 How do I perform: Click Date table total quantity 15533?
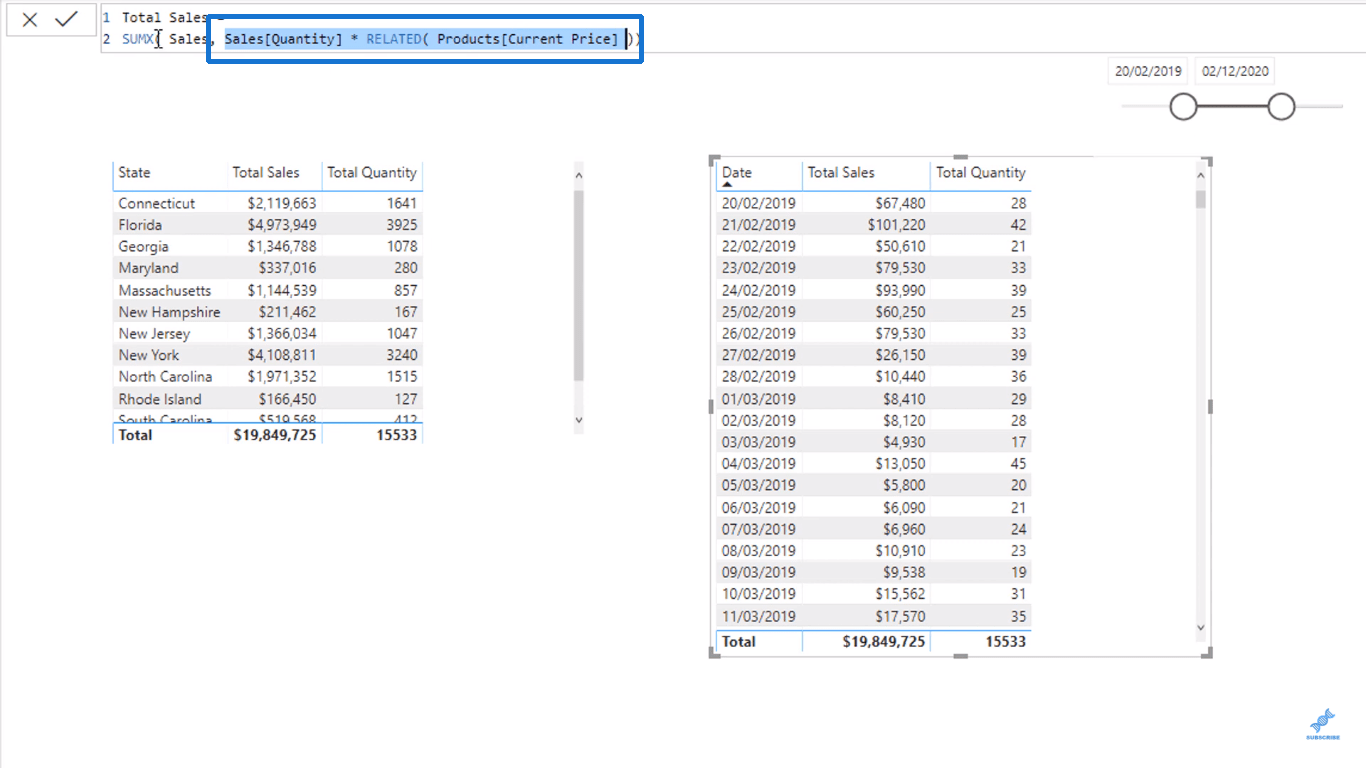pyautogui.click(x=1006, y=641)
